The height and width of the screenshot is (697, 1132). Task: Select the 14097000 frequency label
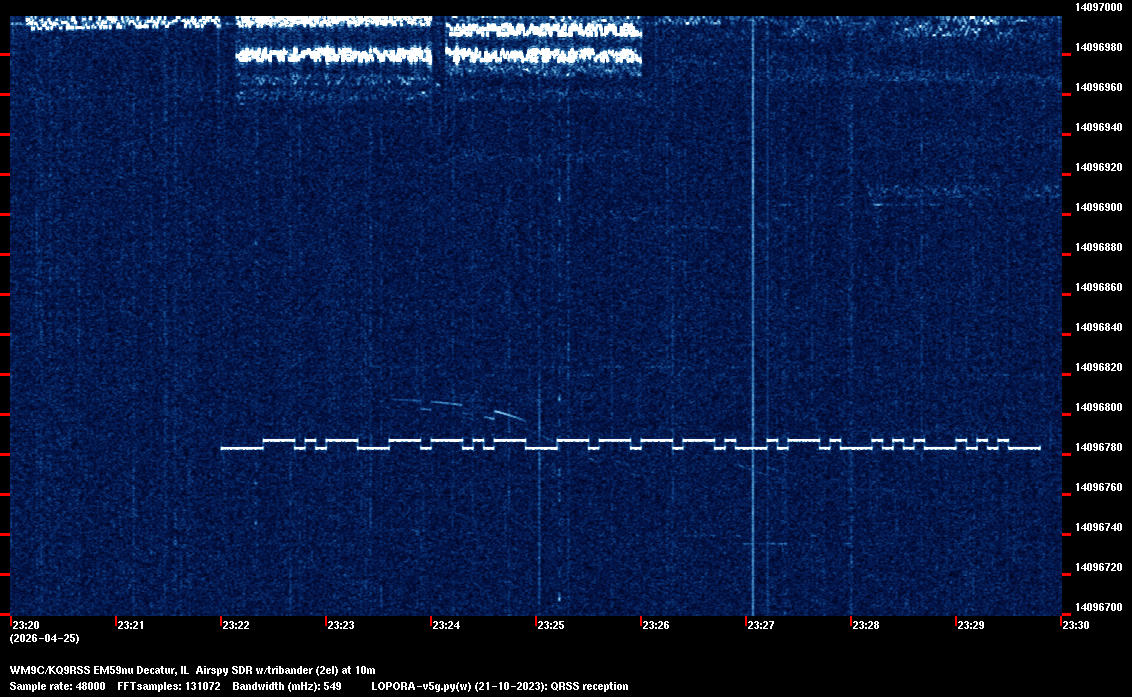pyautogui.click(x=1099, y=7)
